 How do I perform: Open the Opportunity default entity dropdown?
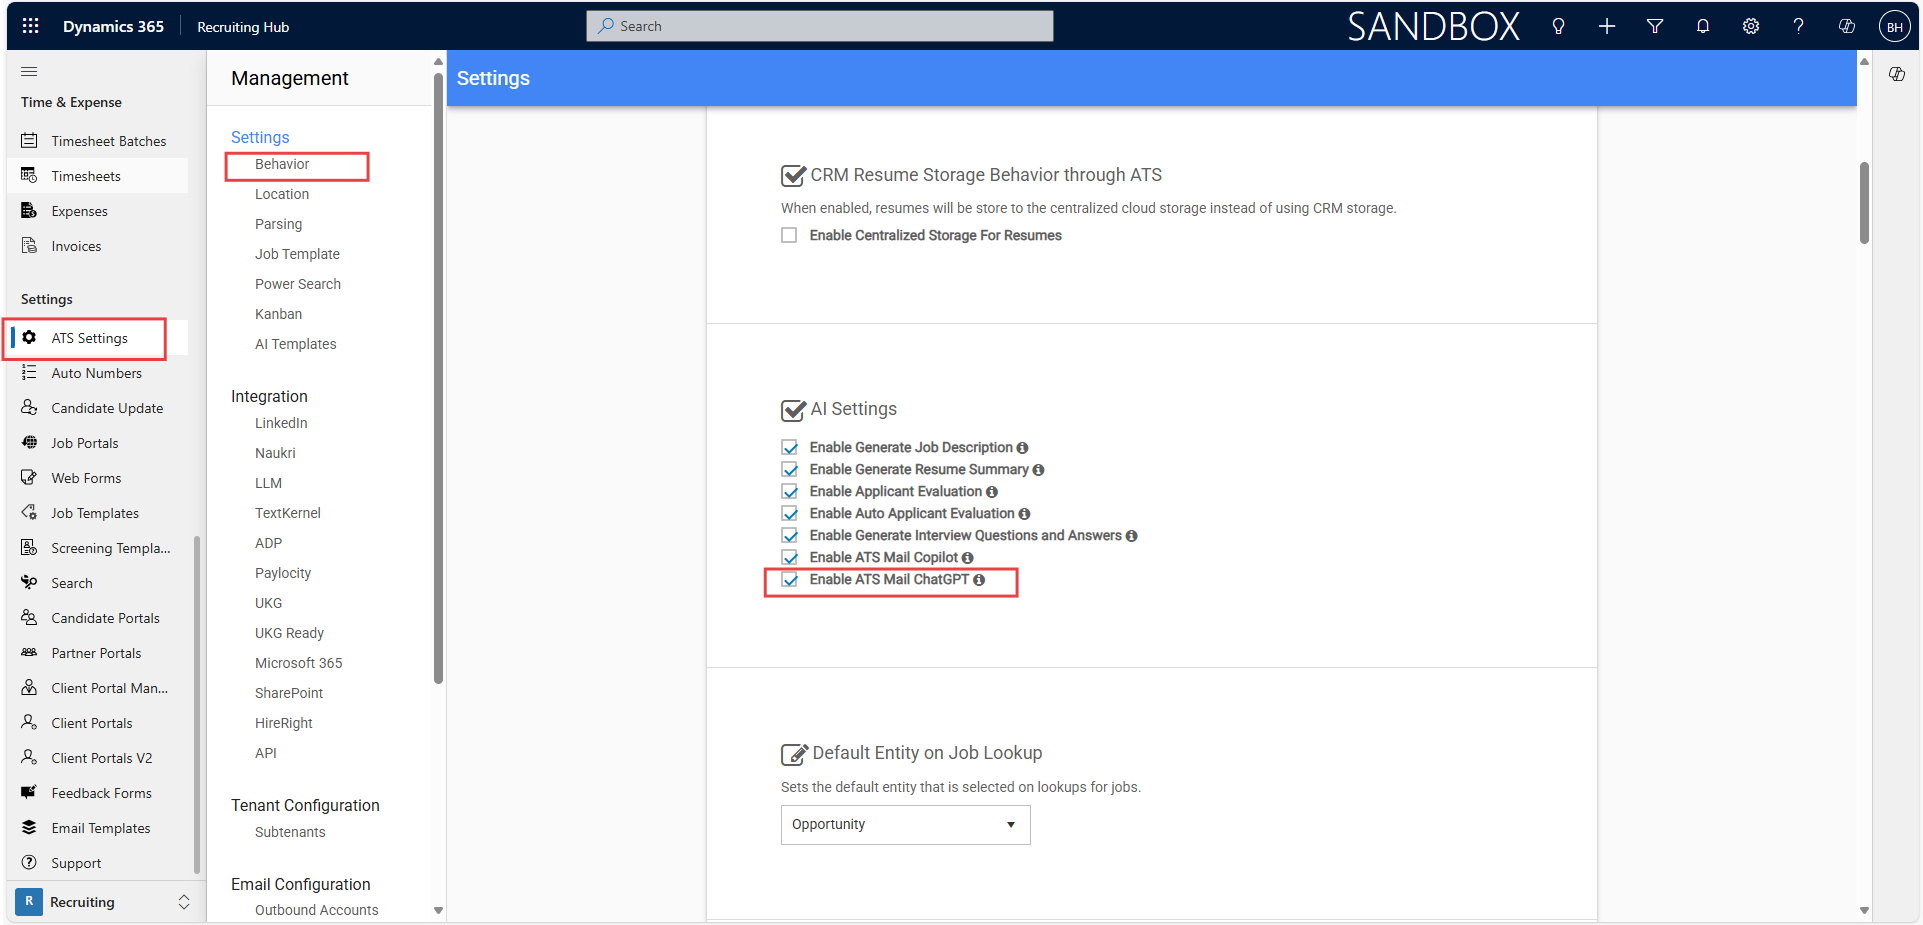pos(905,825)
